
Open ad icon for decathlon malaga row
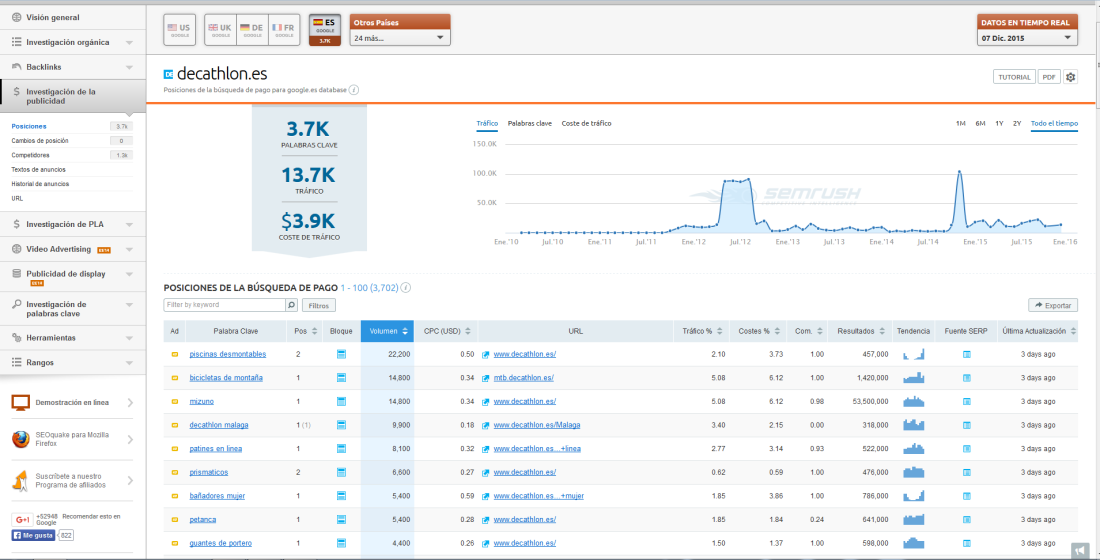[175, 425]
